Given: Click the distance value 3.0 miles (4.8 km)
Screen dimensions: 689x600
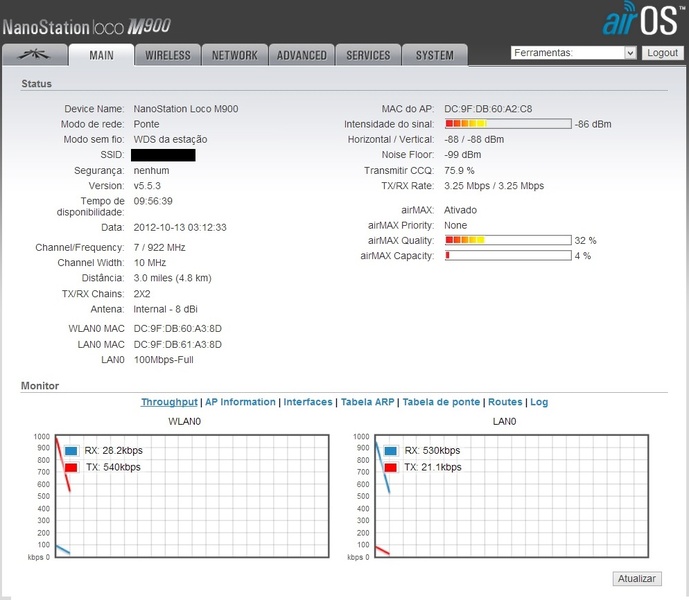Looking at the screenshot, I should tap(173, 278).
